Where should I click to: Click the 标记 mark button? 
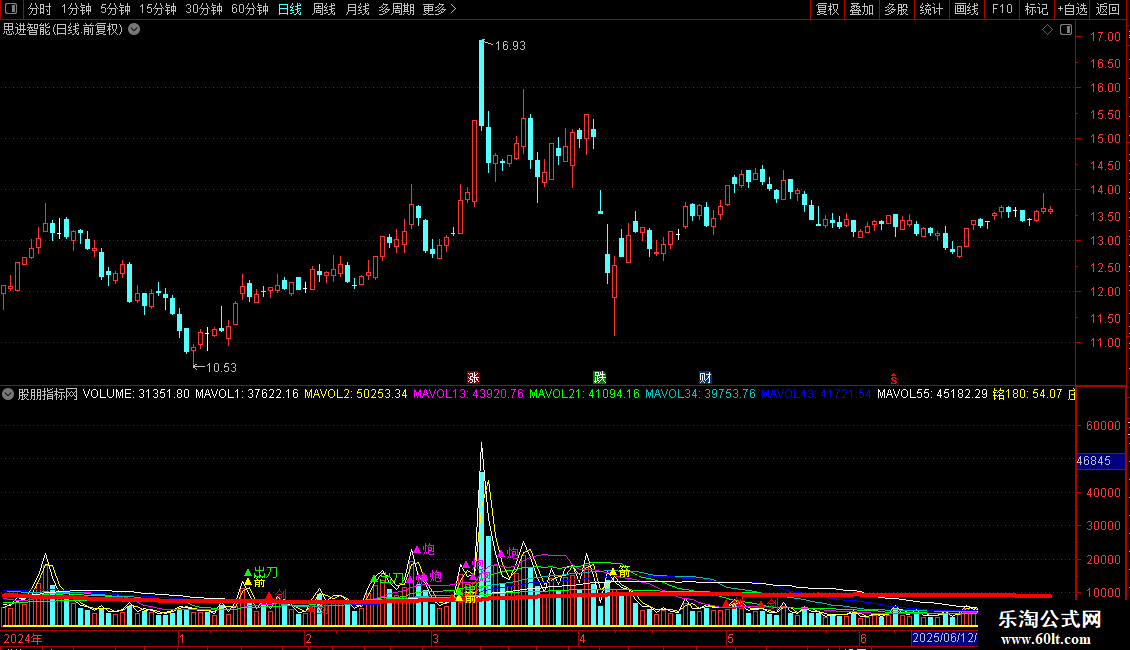coord(1036,9)
